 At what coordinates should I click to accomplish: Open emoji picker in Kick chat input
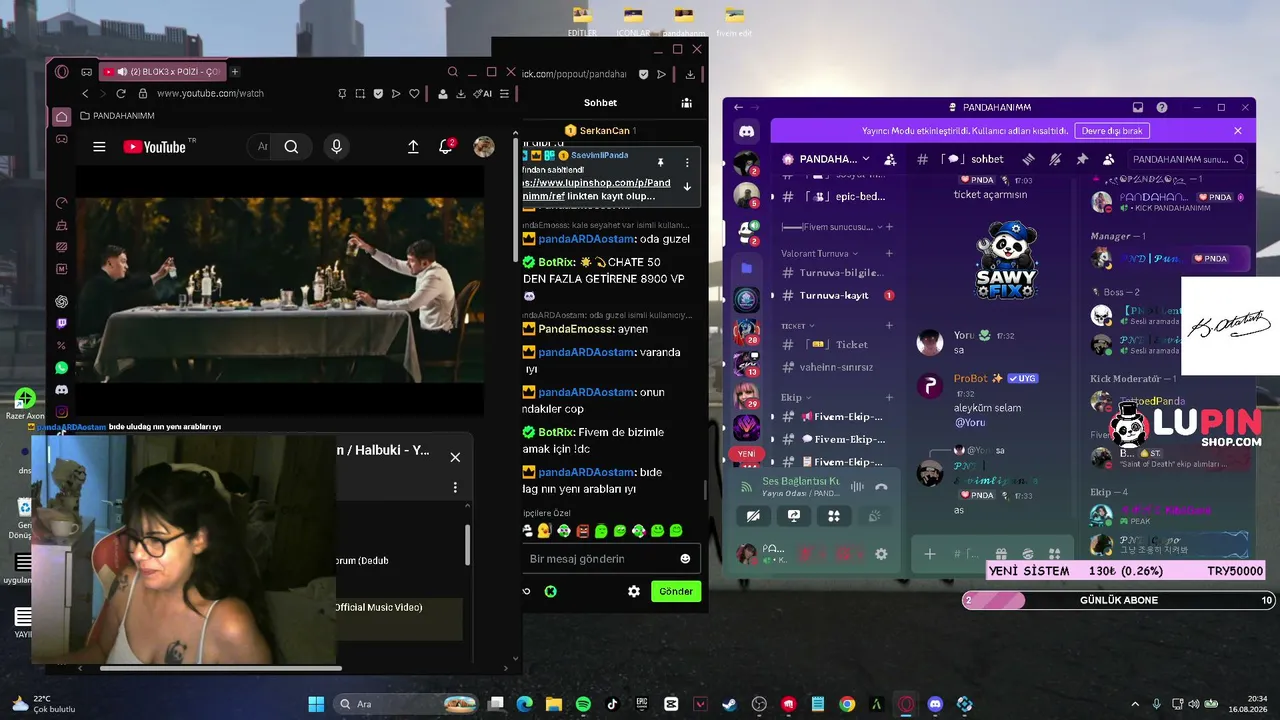pos(685,559)
